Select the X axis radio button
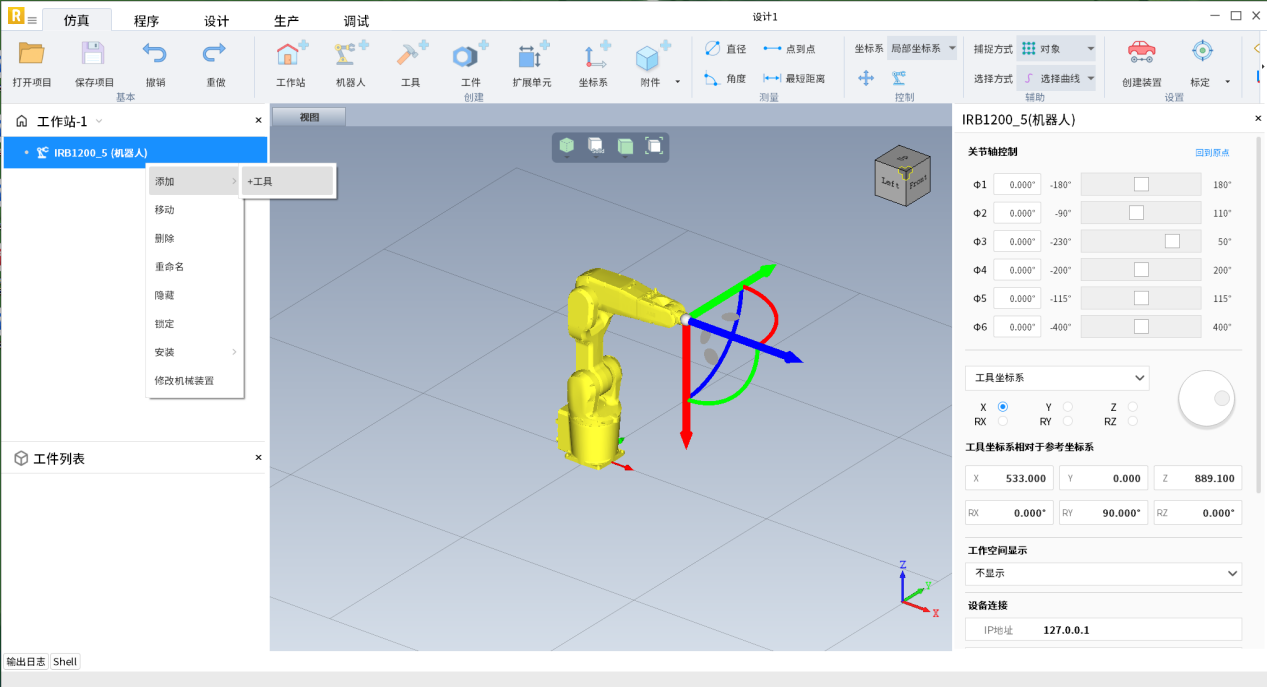The height and width of the screenshot is (687, 1267). (x=1003, y=407)
